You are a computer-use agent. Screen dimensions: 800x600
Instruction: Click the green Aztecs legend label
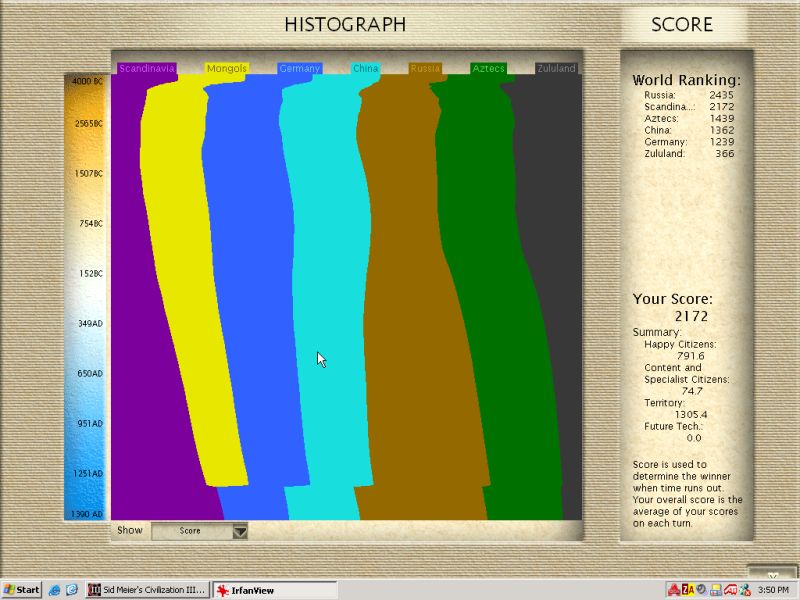488,69
